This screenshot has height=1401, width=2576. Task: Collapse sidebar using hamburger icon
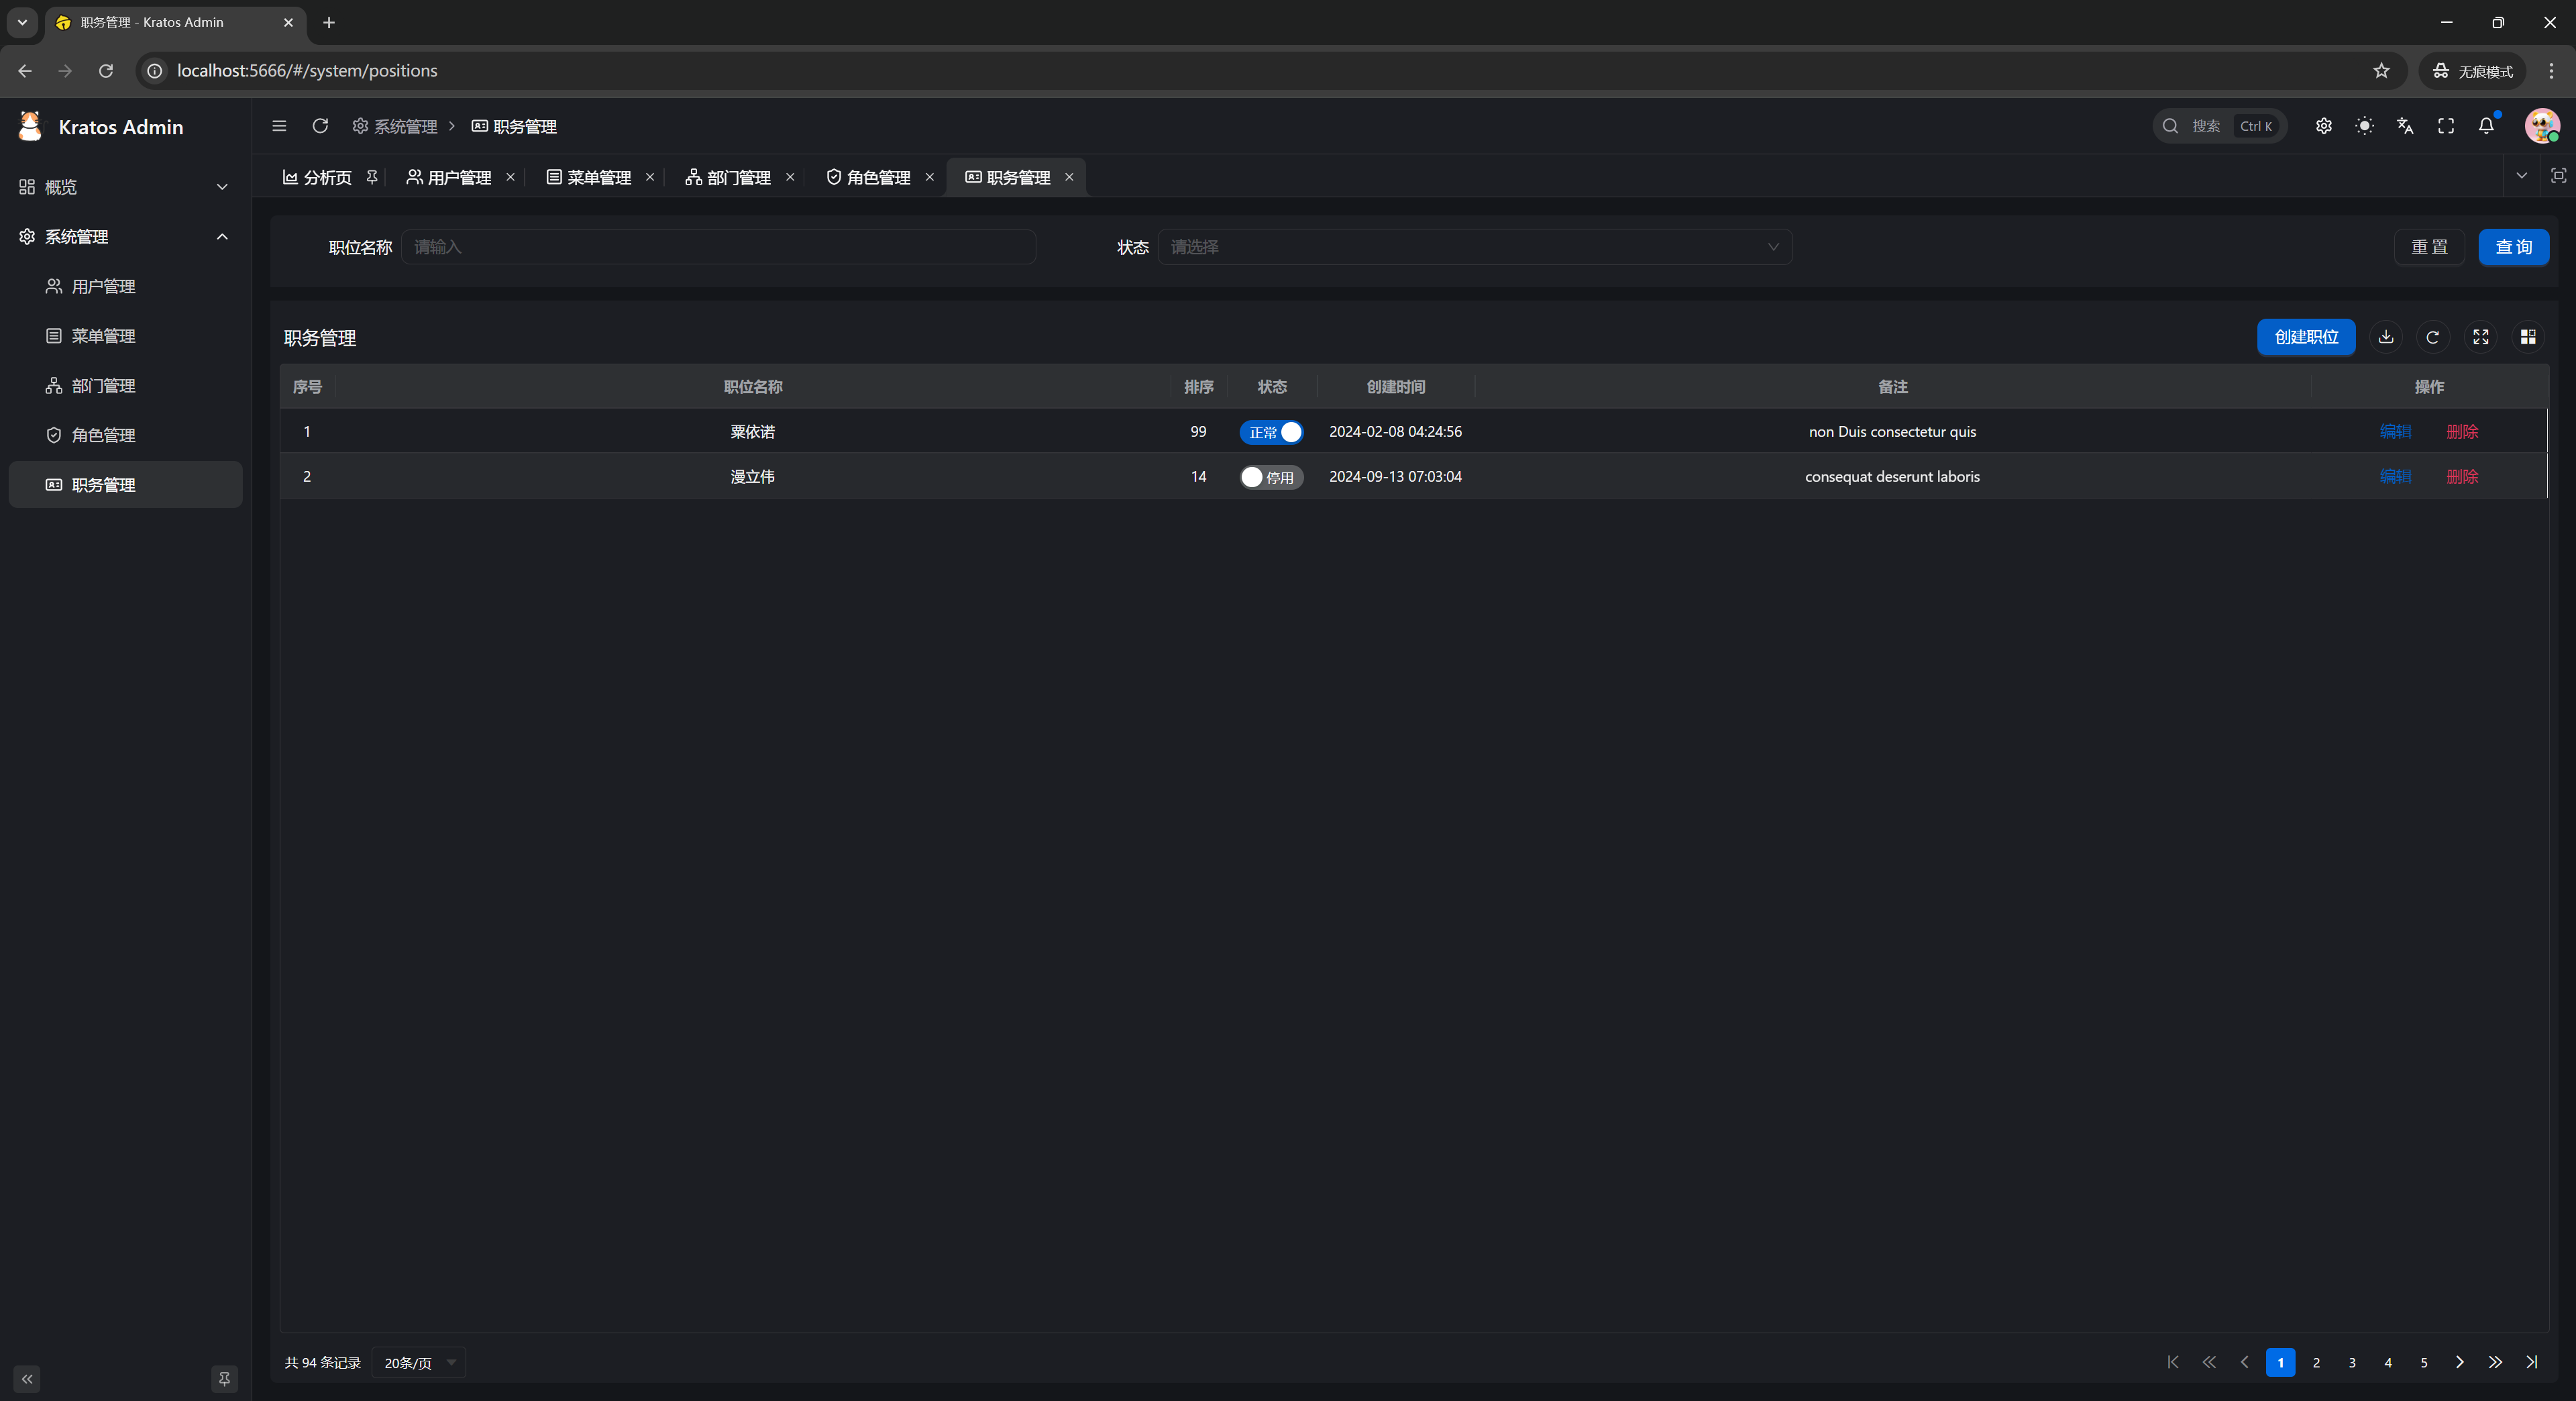(279, 126)
